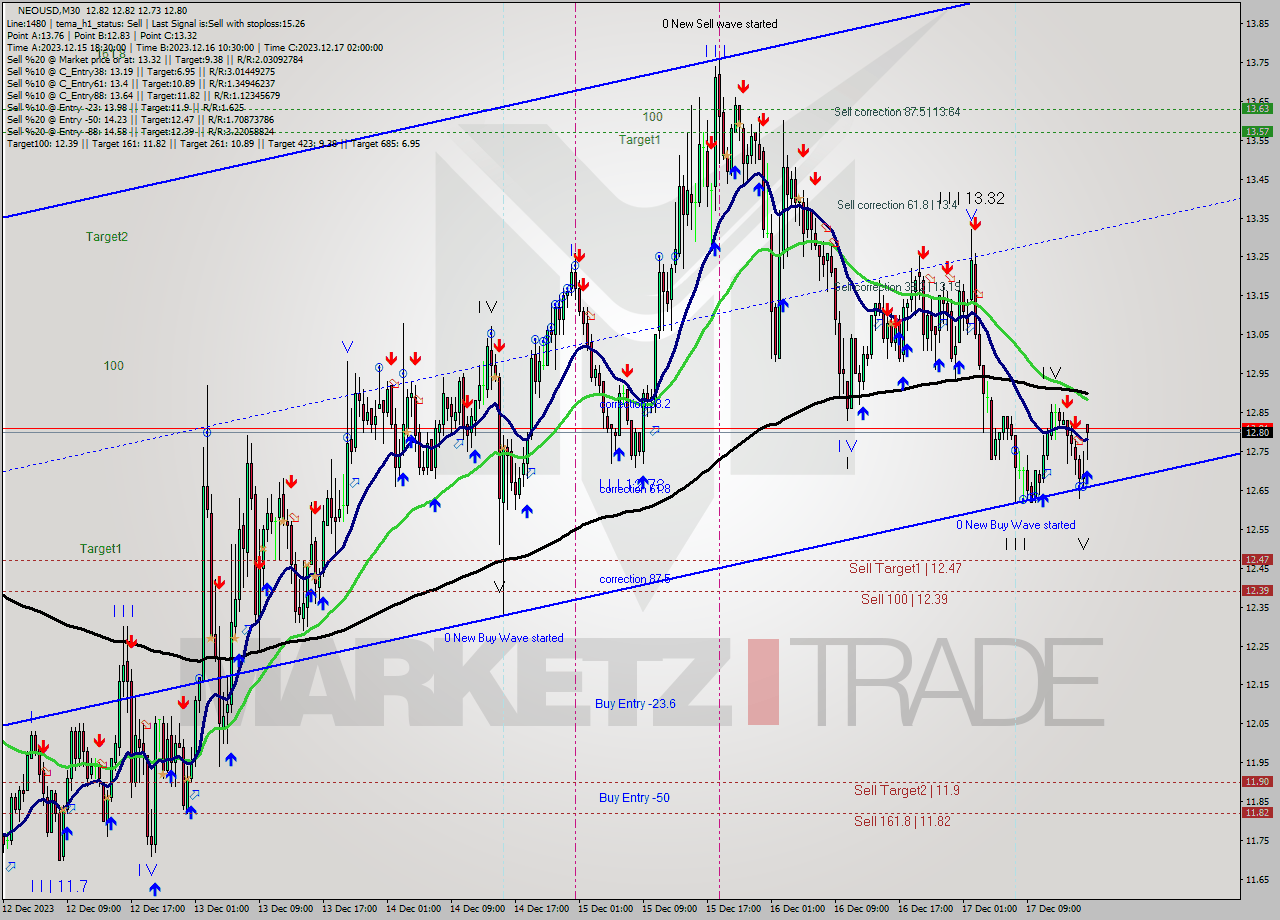Select the 'Buy Entry -50' label
Screen dimensions: 1280x920
pyautogui.click(x=634, y=798)
